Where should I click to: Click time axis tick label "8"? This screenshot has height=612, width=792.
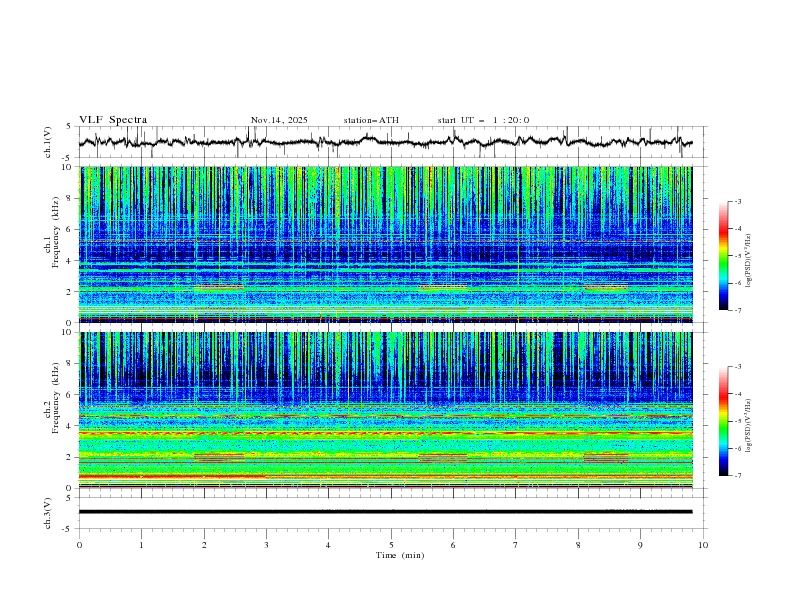(x=578, y=545)
